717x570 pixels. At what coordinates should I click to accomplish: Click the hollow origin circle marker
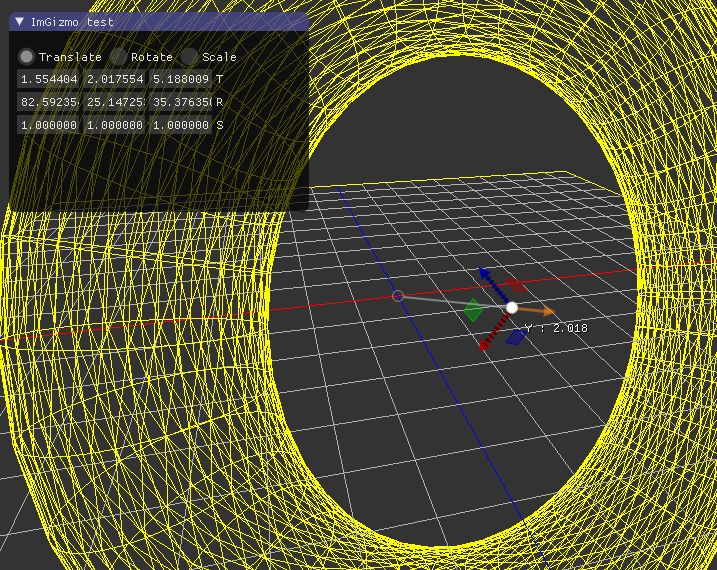tap(398, 296)
